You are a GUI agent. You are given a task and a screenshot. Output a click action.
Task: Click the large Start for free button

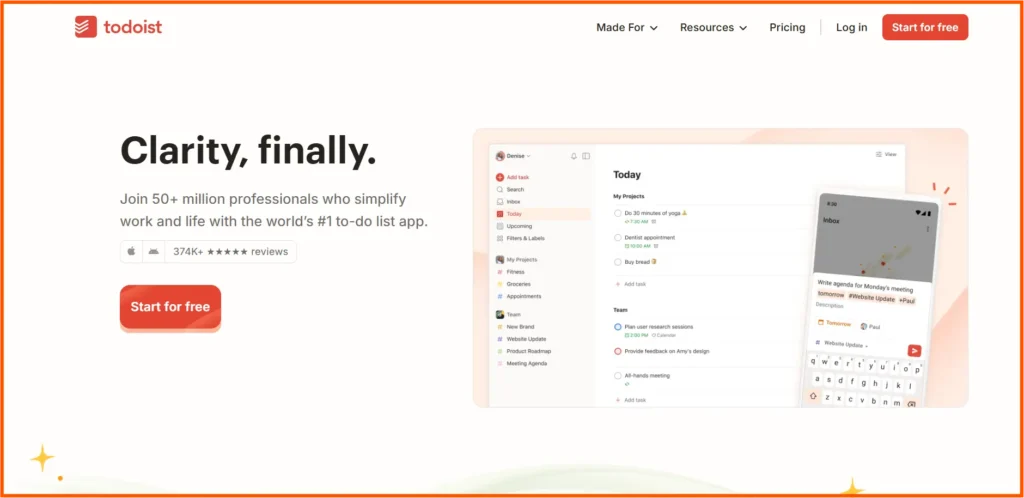[170, 307]
